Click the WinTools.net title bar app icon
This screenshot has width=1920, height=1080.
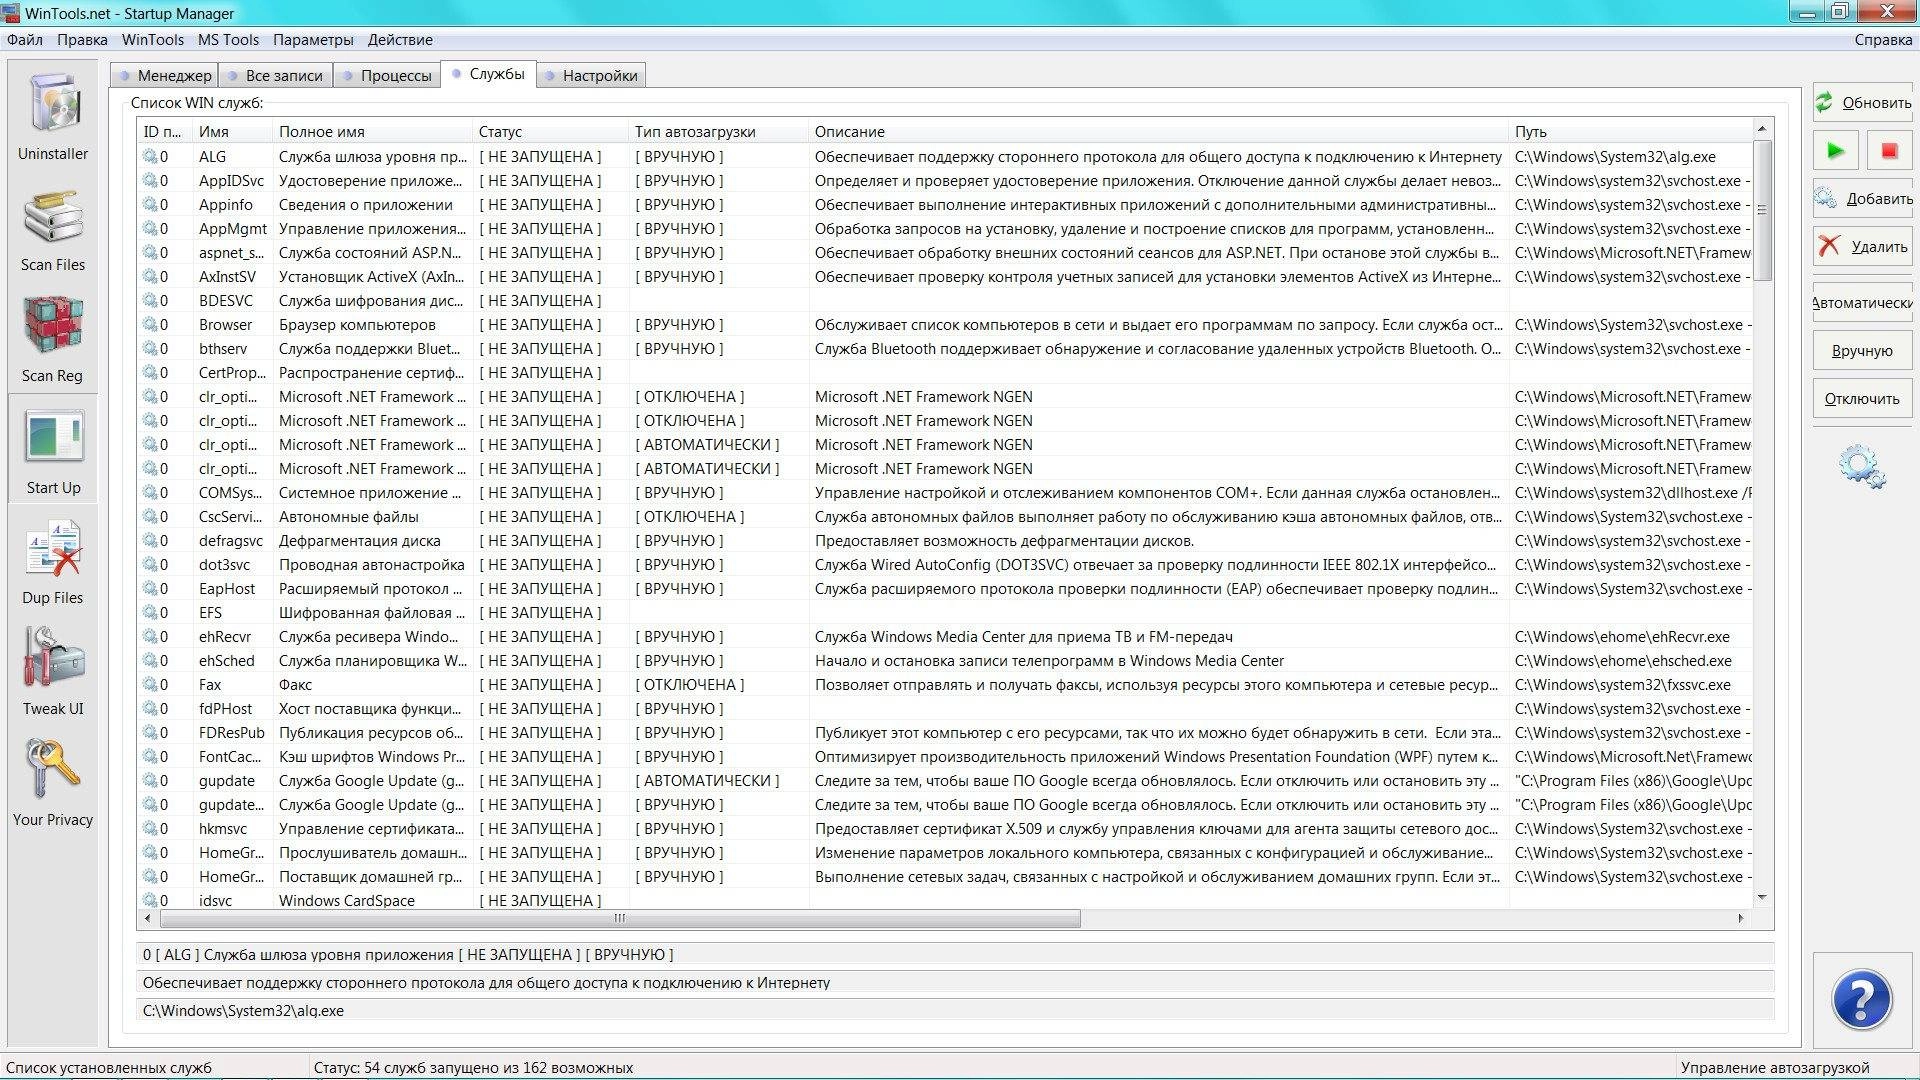click(10, 13)
